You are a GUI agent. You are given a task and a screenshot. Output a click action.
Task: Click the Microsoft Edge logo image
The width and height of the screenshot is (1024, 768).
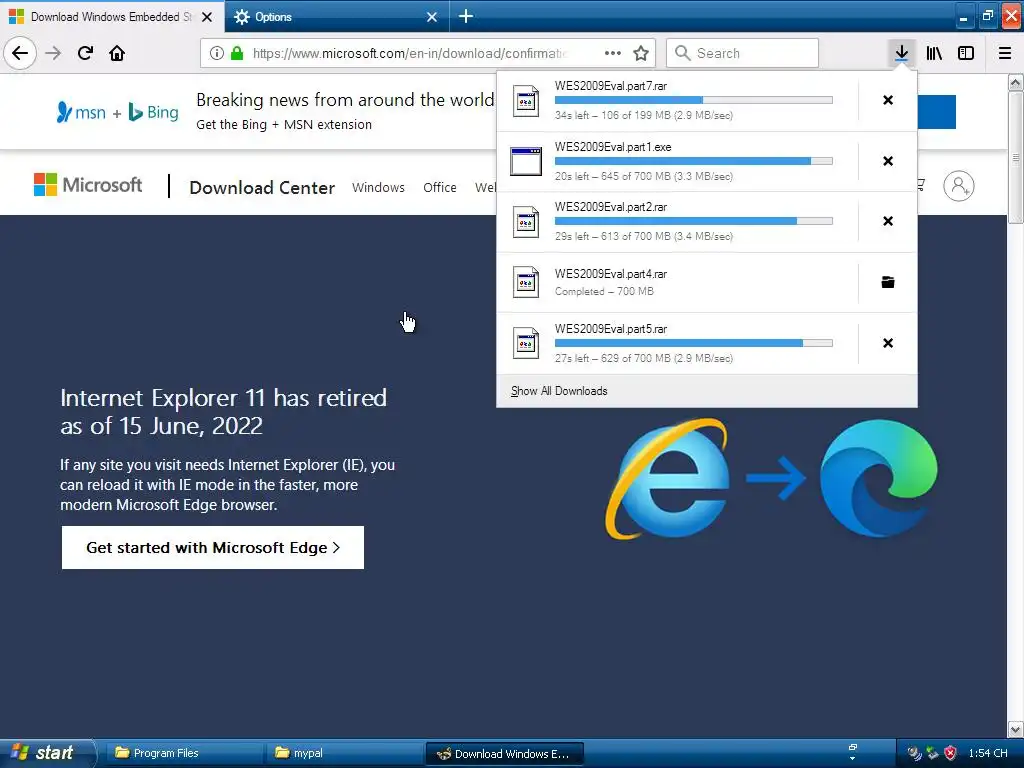(x=878, y=478)
